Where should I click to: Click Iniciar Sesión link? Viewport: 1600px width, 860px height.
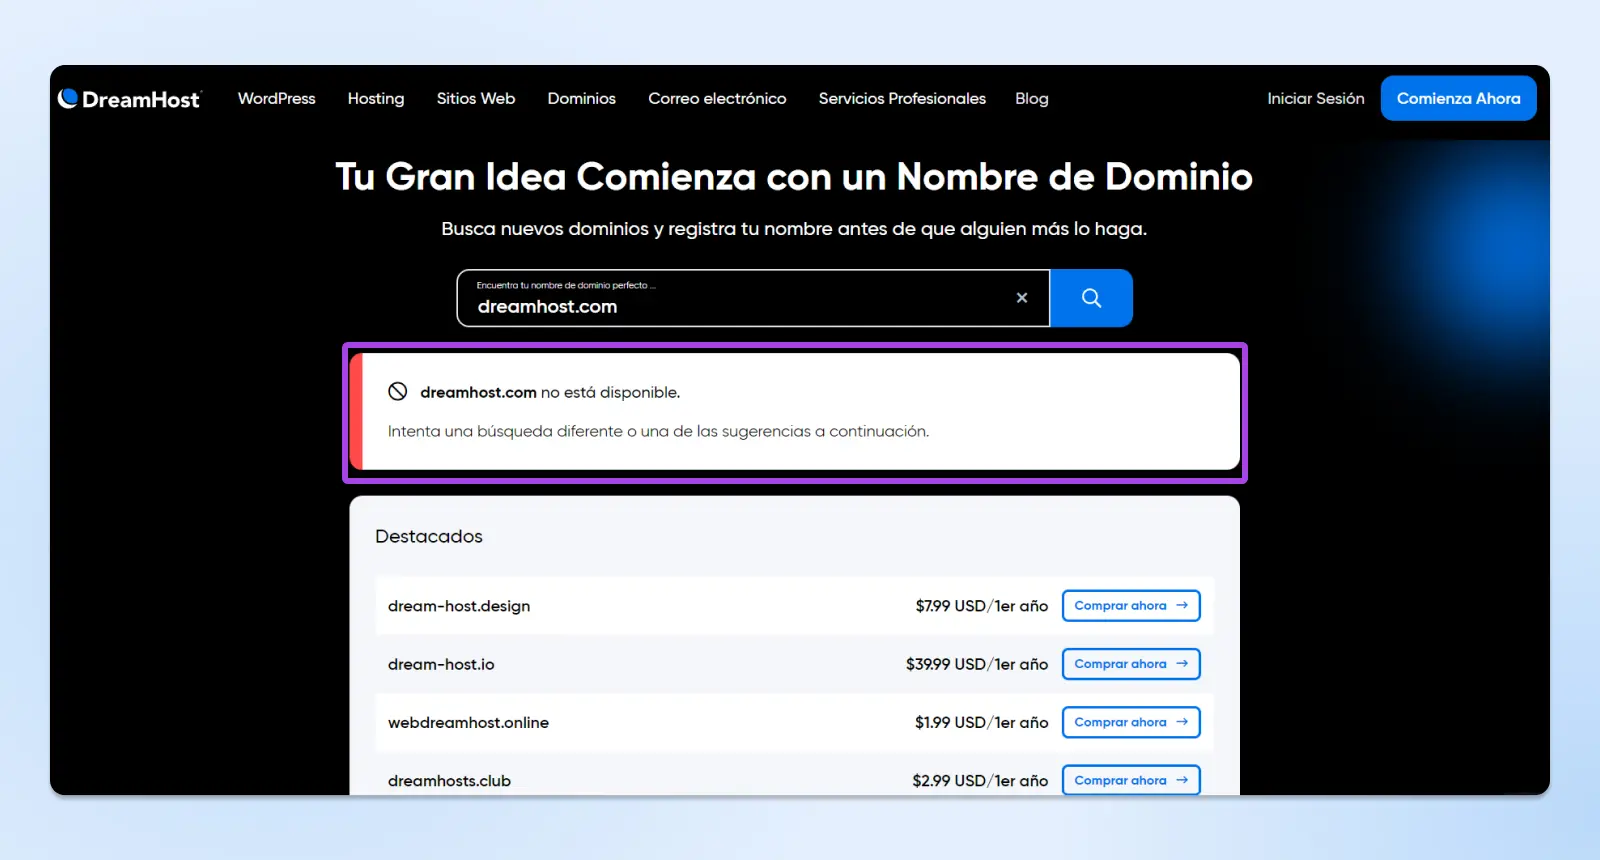[1315, 99]
